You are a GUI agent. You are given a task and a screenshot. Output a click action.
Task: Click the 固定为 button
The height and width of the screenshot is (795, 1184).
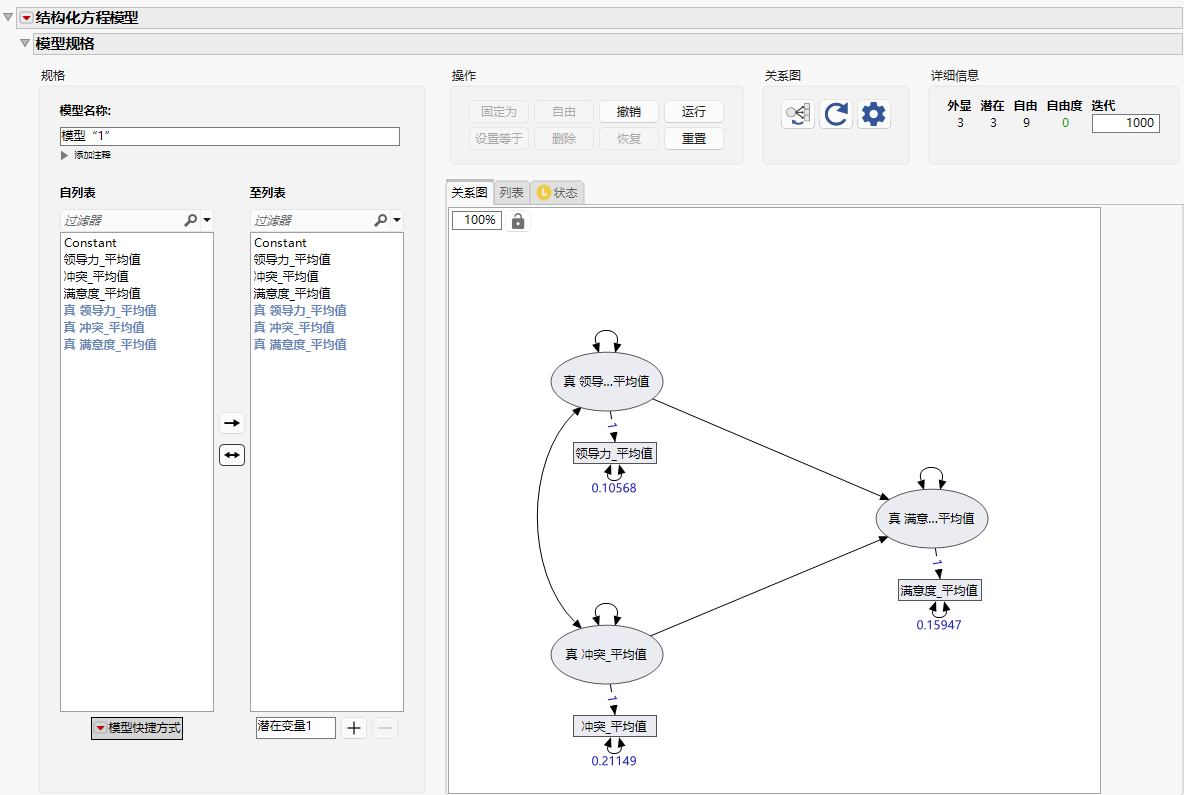coord(499,112)
